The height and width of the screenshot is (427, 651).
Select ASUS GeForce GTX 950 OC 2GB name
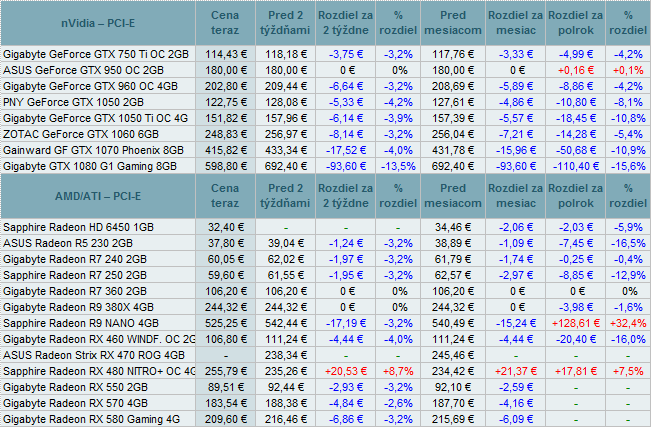83,70
